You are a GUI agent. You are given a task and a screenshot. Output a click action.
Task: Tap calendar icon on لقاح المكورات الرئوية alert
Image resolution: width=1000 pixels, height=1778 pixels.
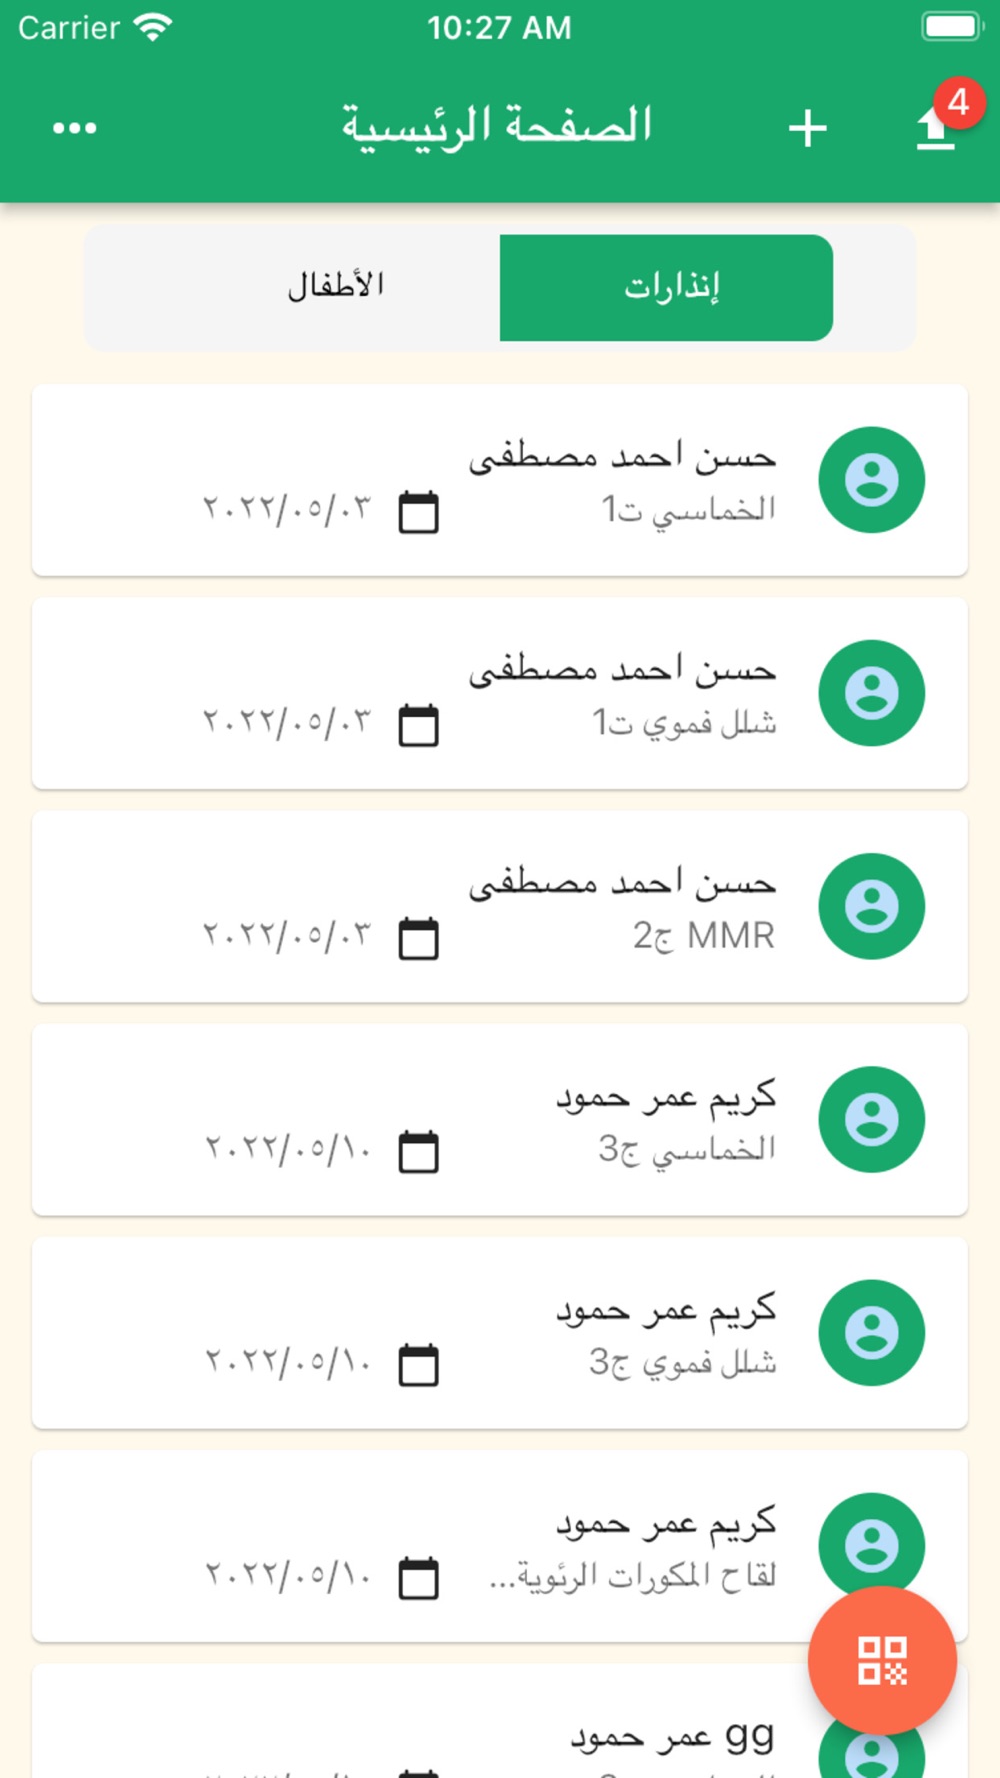419,1578
